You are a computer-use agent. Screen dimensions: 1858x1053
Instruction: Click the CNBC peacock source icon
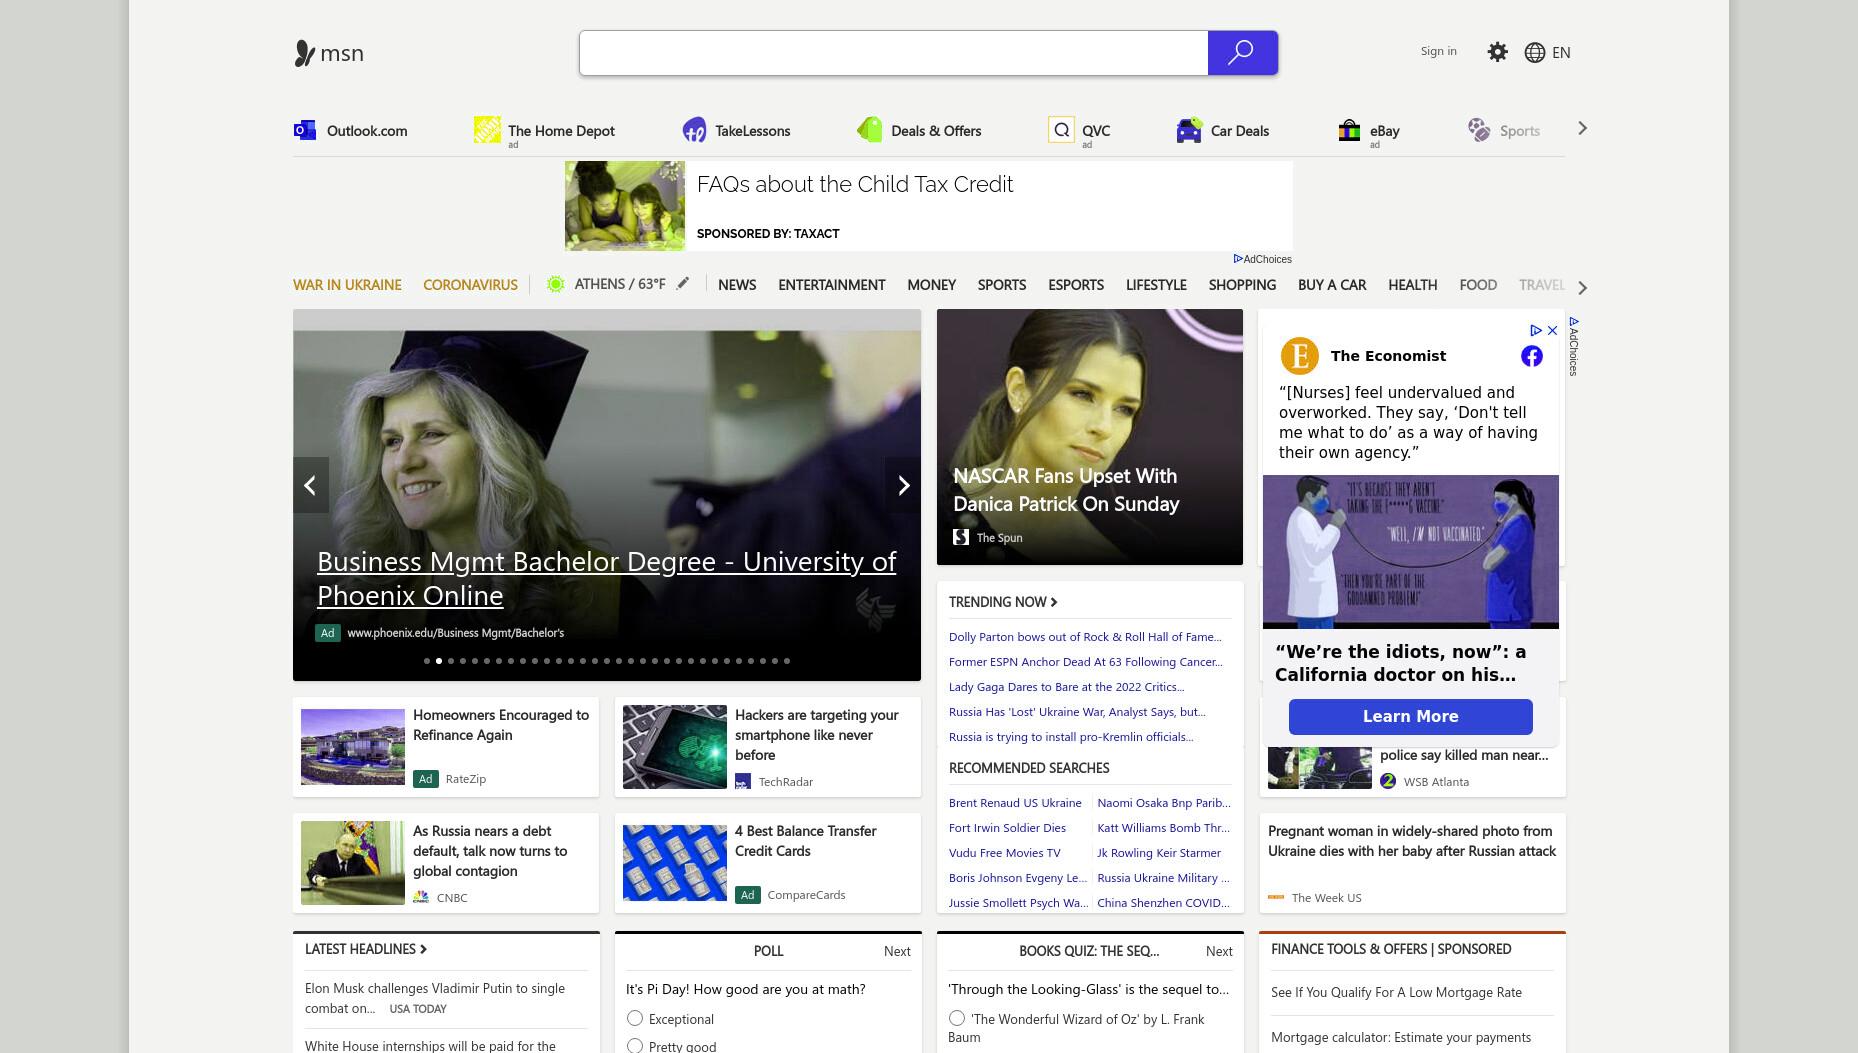pyautogui.click(x=421, y=897)
